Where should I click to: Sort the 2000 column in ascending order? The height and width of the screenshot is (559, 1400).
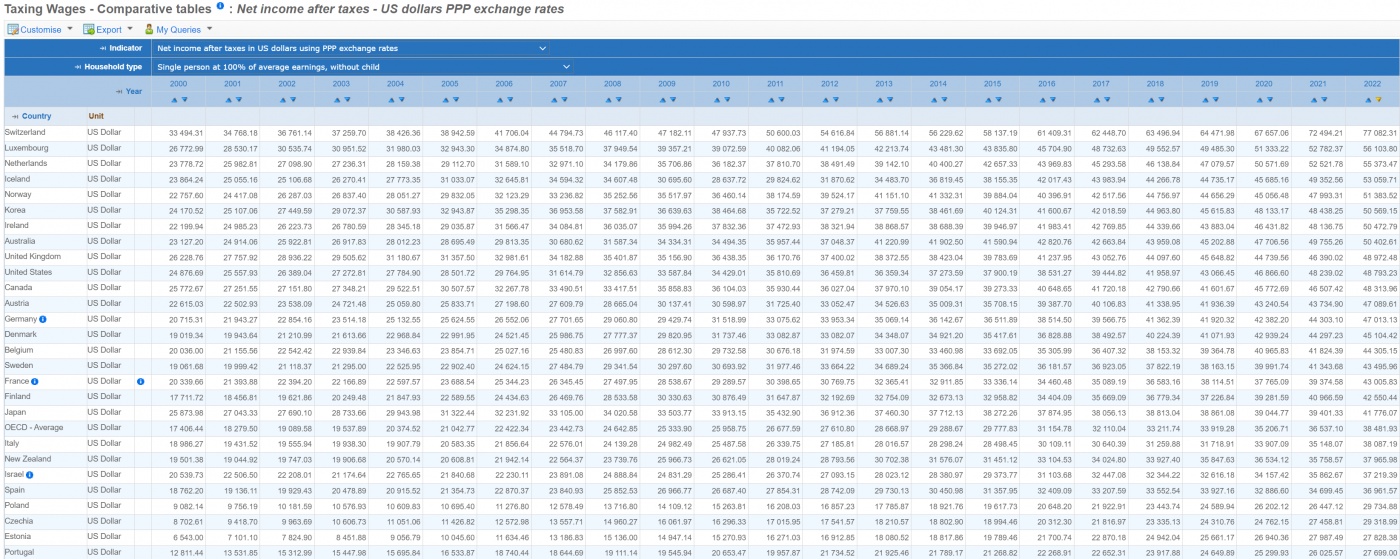tap(173, 100)
